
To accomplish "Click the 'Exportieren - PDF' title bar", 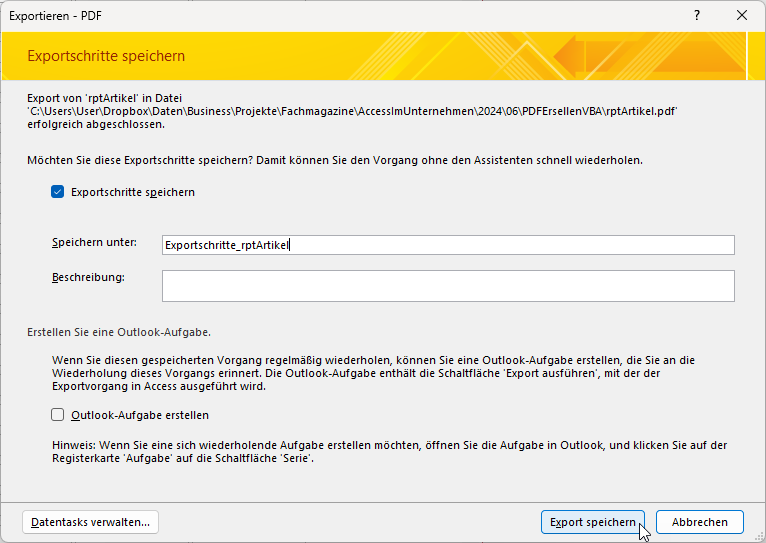I will tap(300, 16).
